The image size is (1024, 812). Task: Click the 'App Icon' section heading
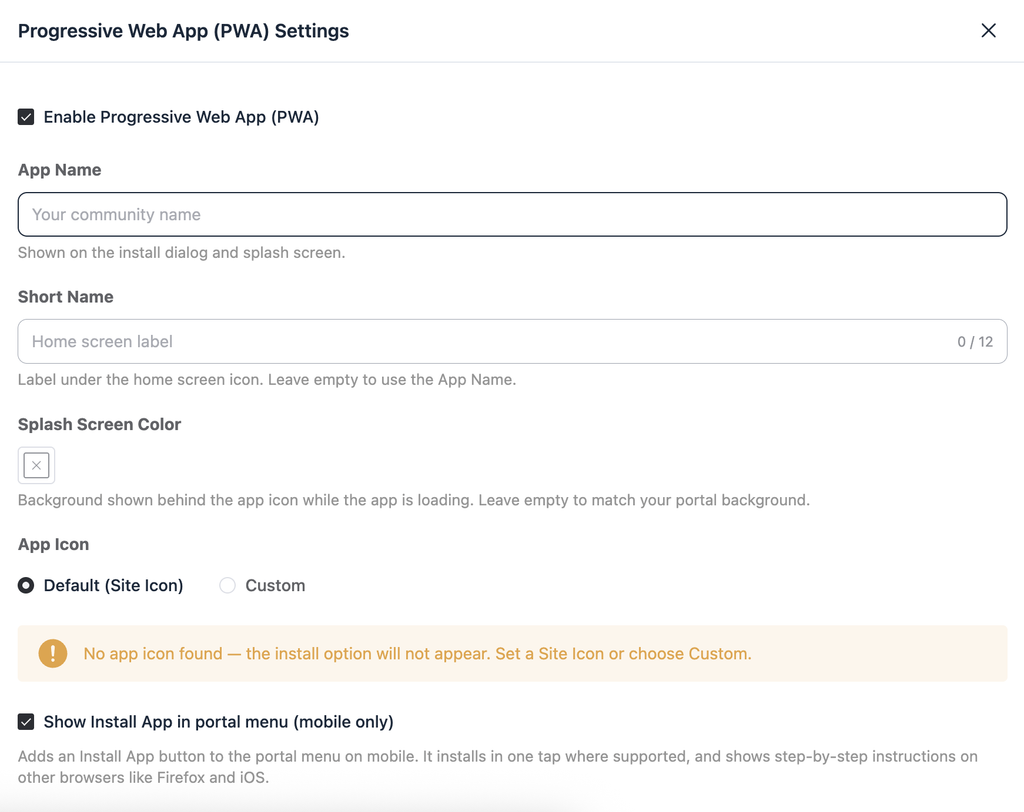pos(54,544)
